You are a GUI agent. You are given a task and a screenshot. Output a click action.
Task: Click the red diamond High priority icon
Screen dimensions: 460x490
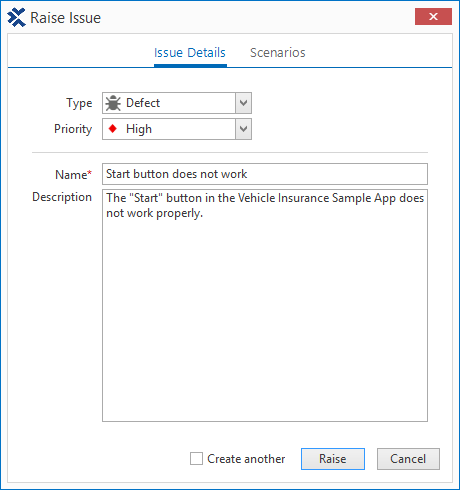[113, 129]
